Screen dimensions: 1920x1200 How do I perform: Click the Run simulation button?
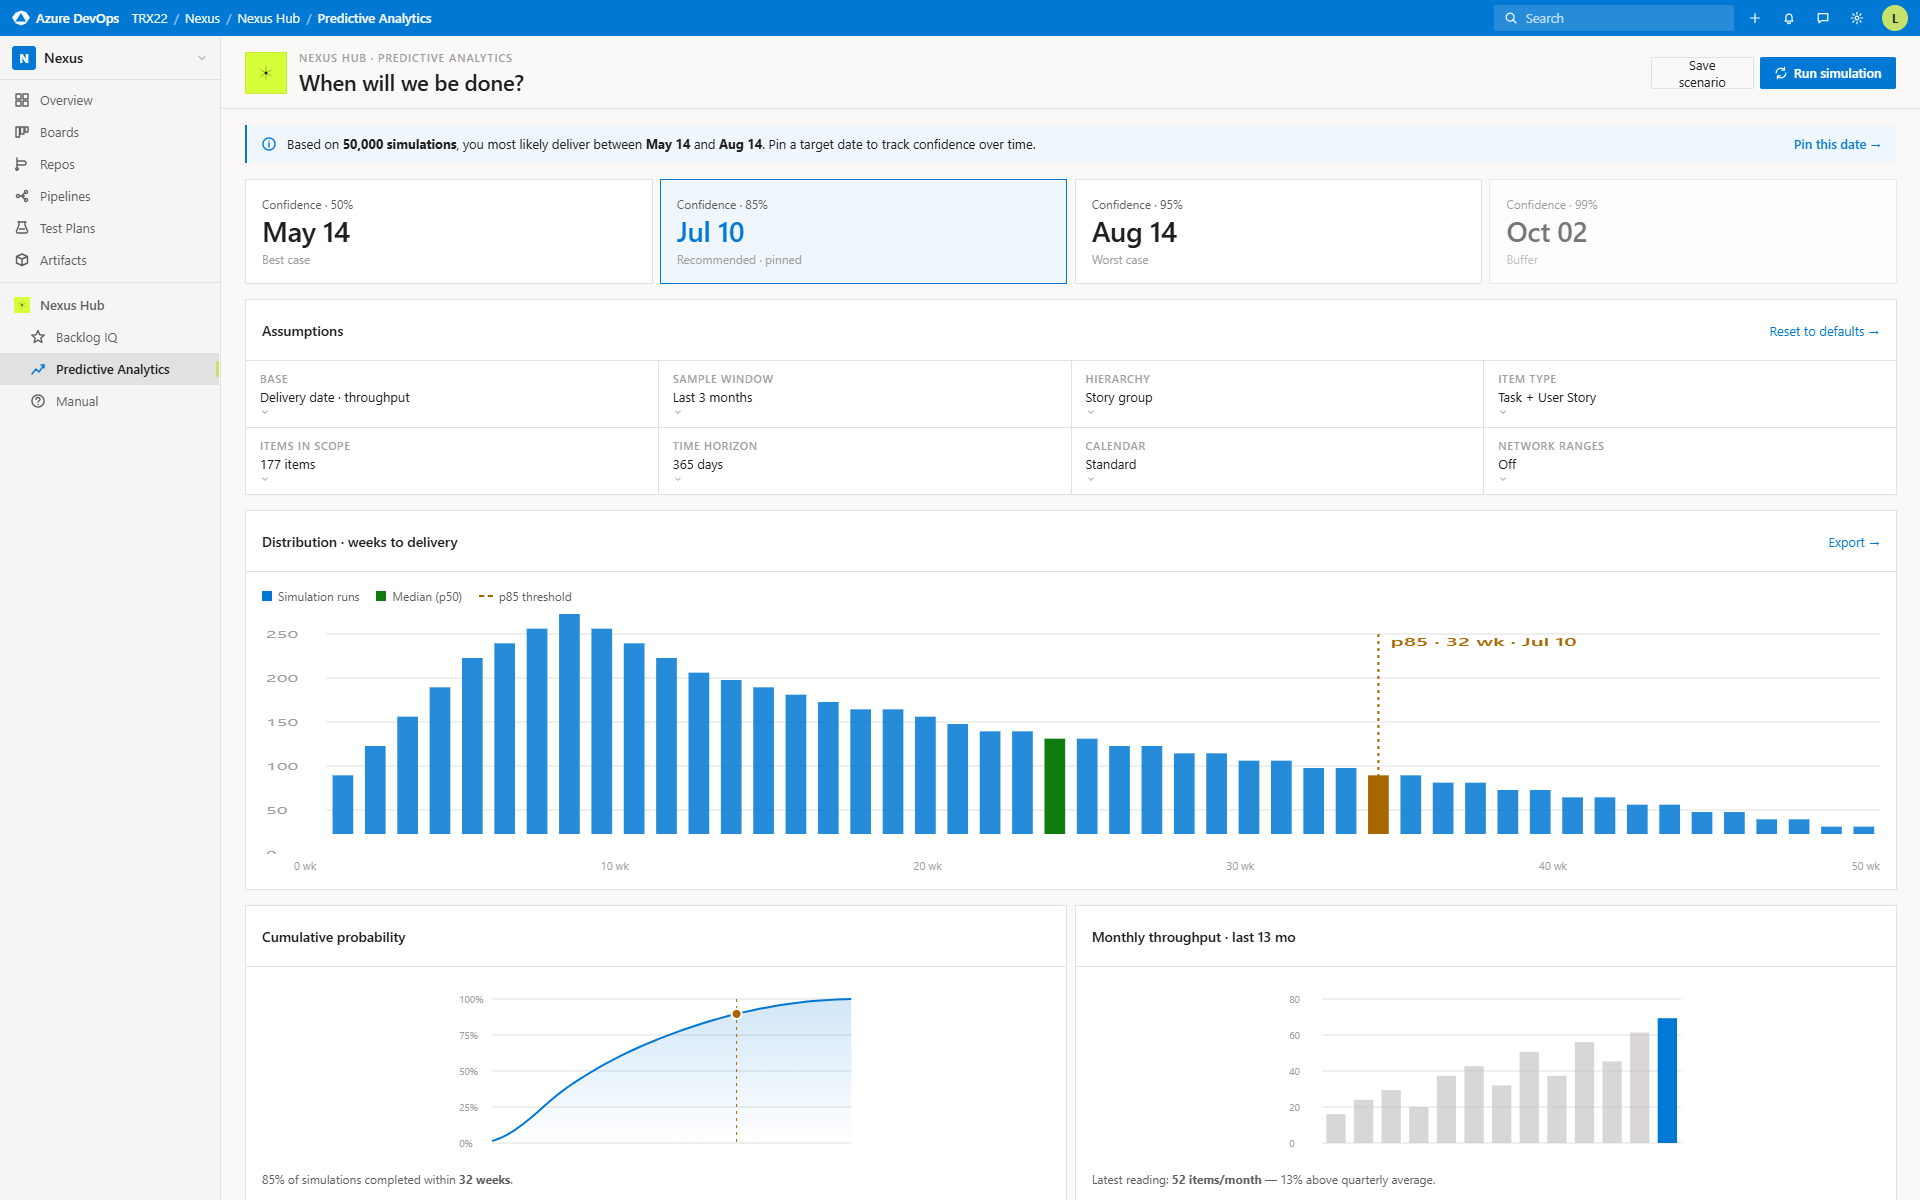click(1827, 72)
